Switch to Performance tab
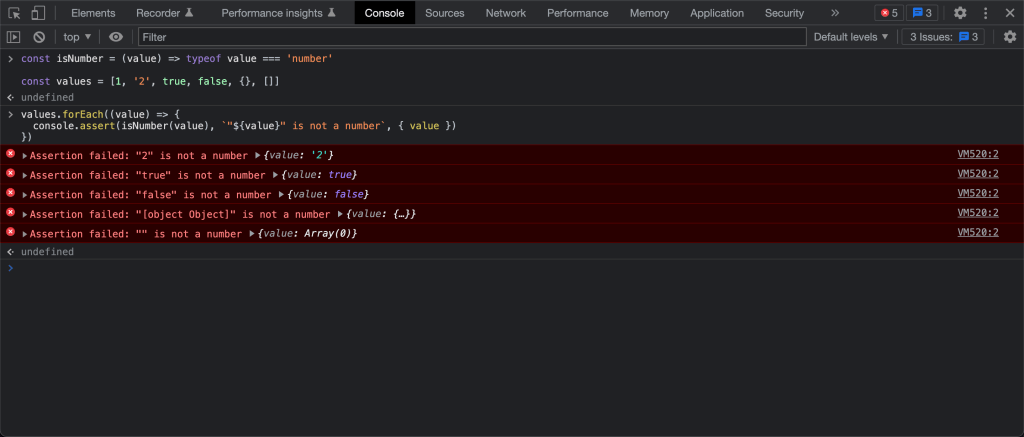 [577, 13]
